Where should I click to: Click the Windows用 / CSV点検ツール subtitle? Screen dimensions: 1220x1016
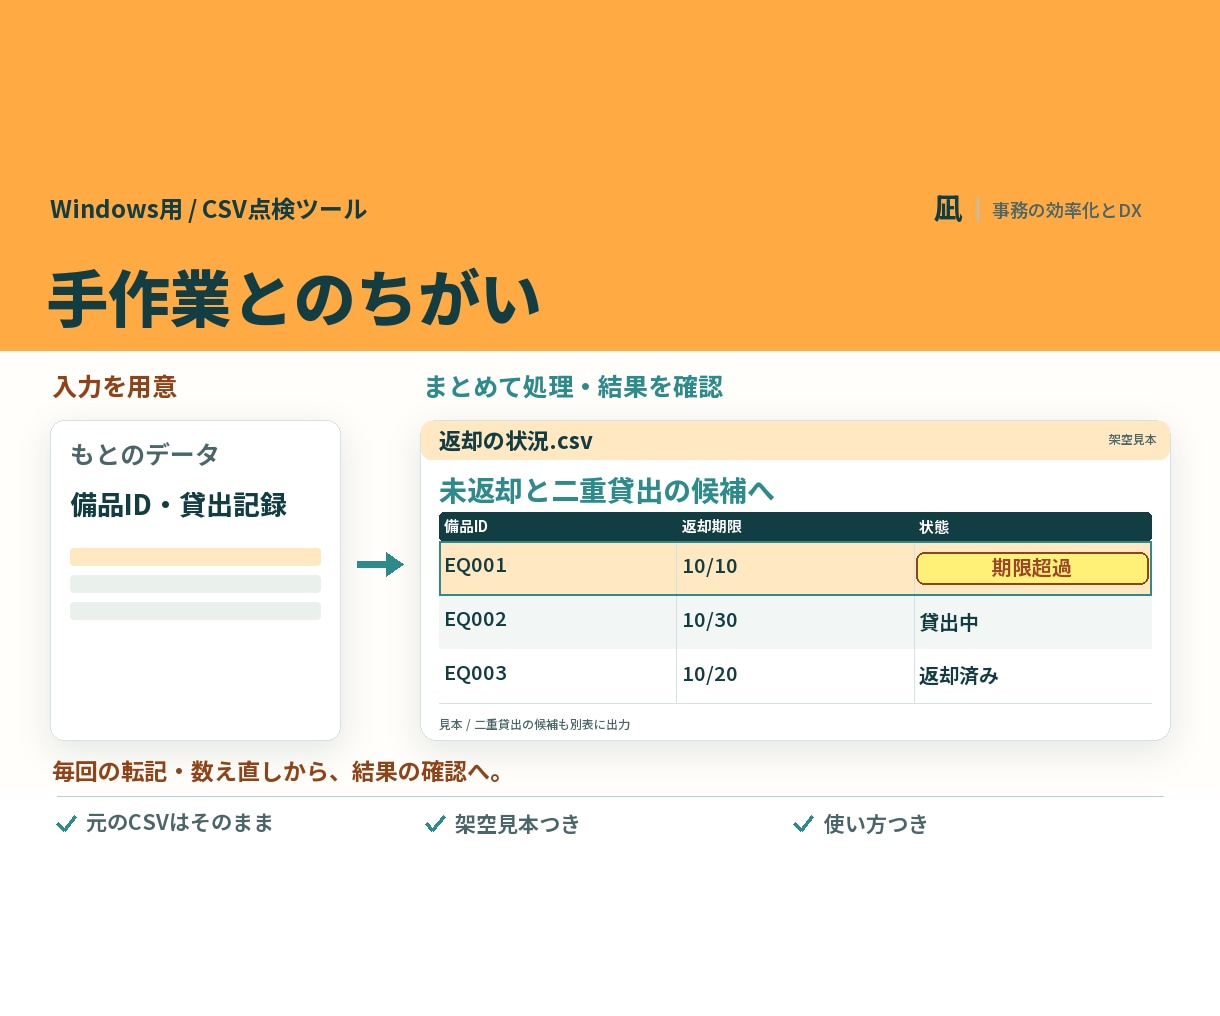tap(209, 209)
